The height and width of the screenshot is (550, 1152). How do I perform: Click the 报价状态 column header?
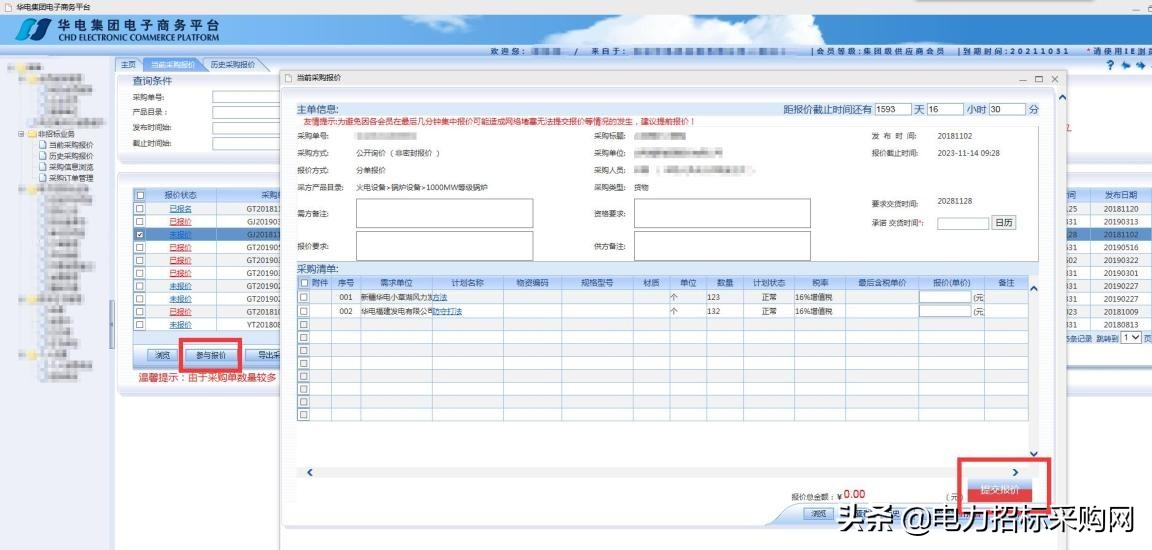pos(180,195)
